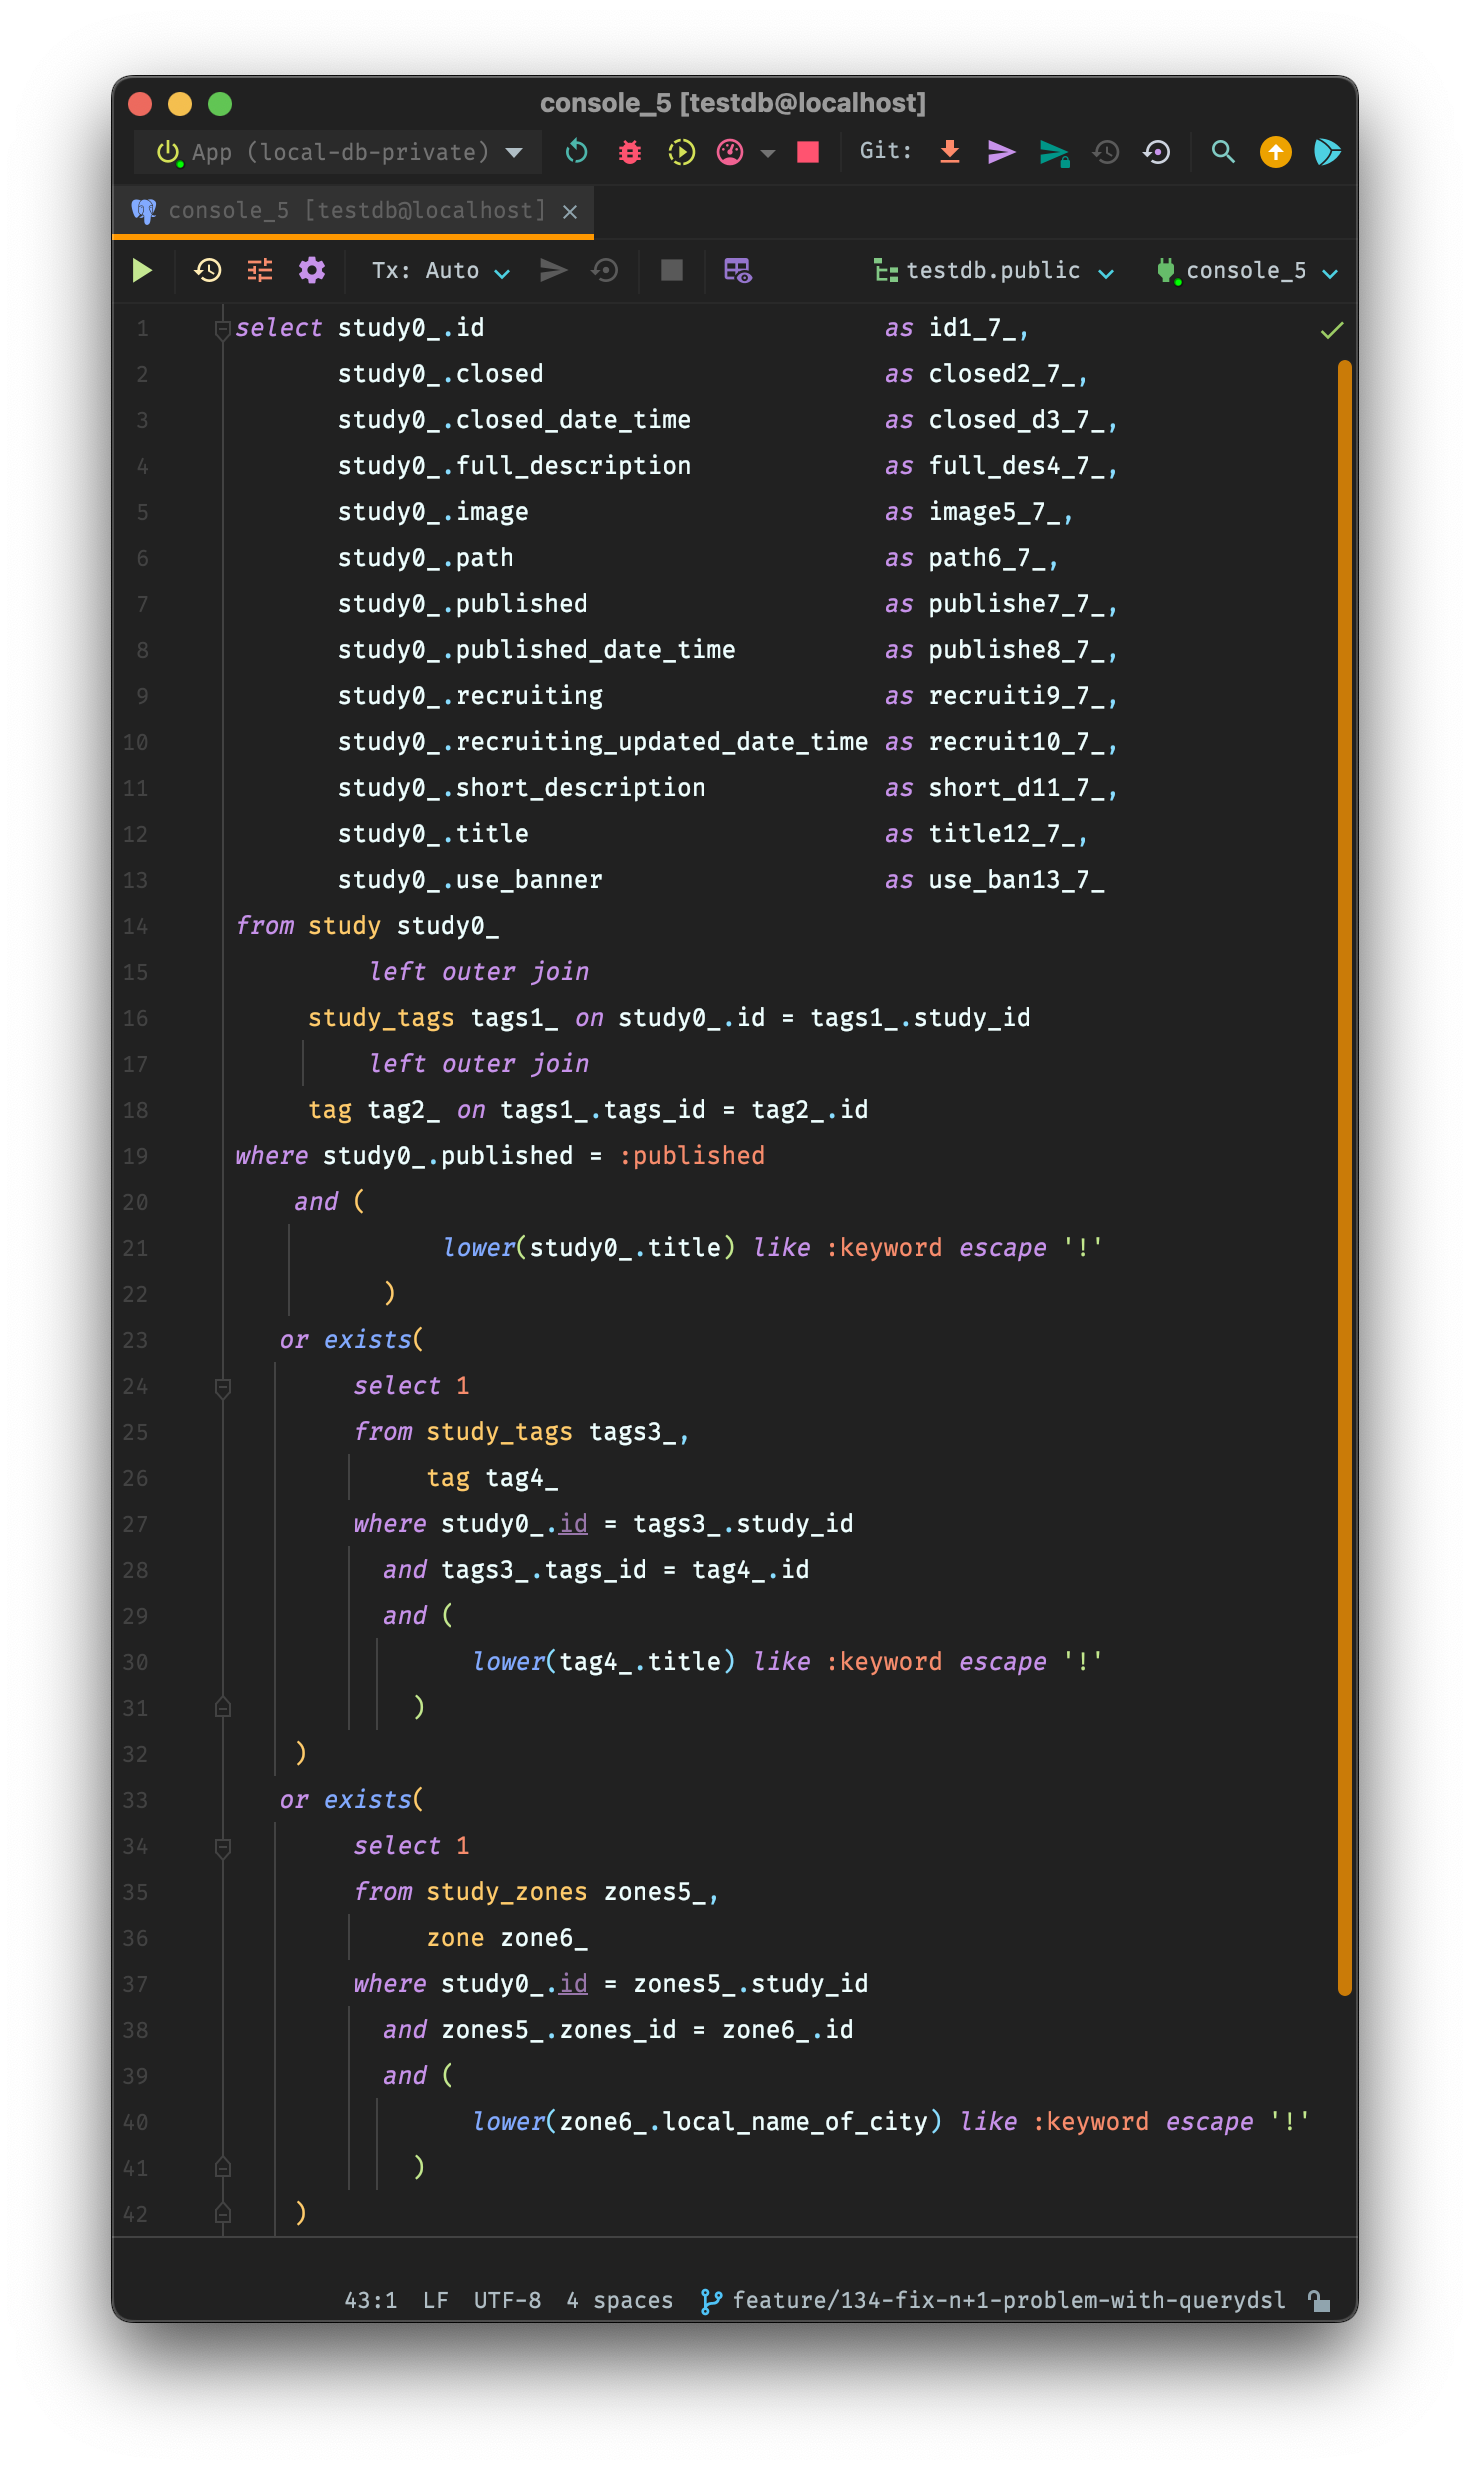Open Tx: Auto transaction mode dropdown
The width and height of the screenshot is (1470, 2470).
pyautogui.click(x=440, y=271)
